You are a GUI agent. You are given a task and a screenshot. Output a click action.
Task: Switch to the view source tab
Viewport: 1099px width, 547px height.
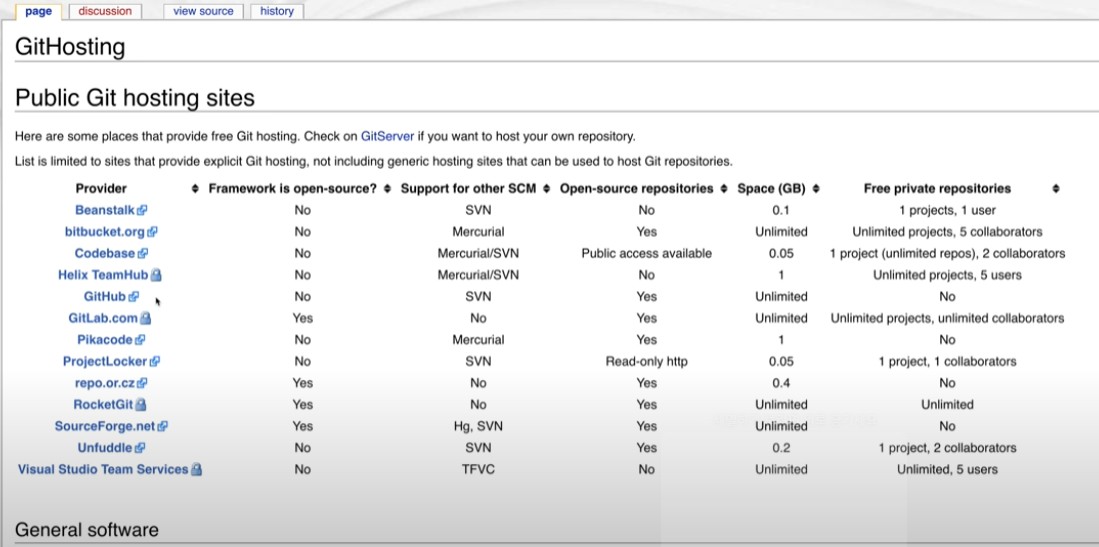(203, 11)
